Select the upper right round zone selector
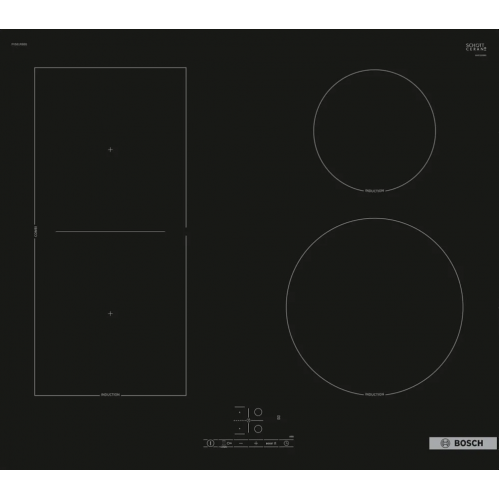This screenshot has width=500, height=500. tap(258, 412)
